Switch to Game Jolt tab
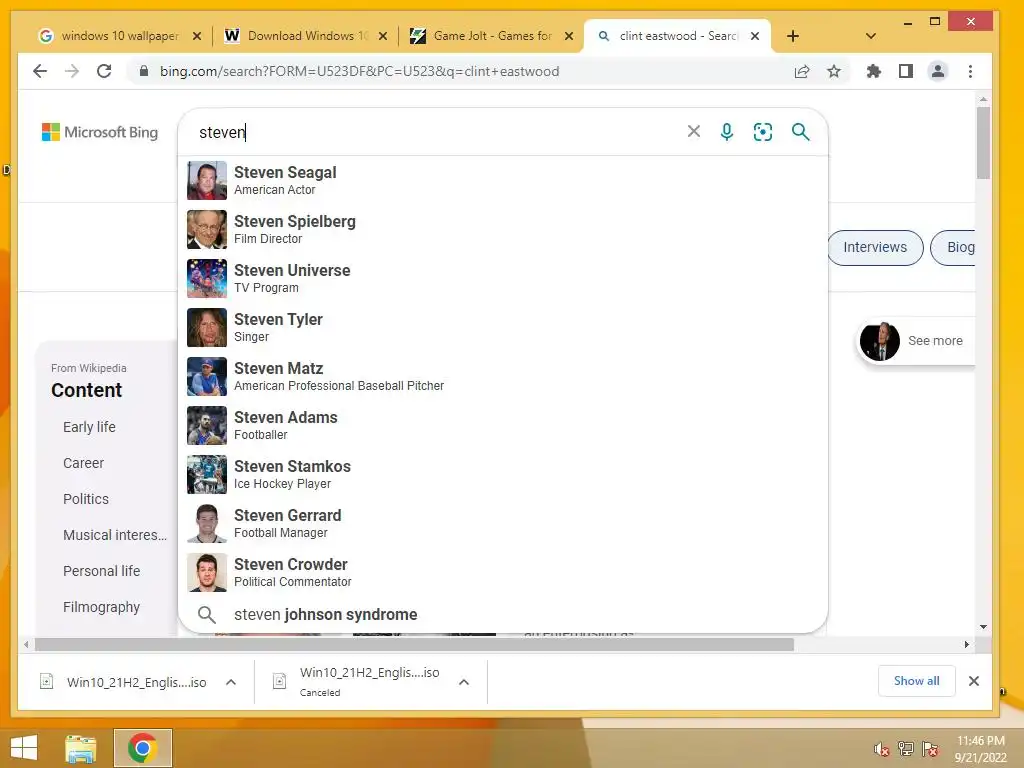 pos(492,36)
